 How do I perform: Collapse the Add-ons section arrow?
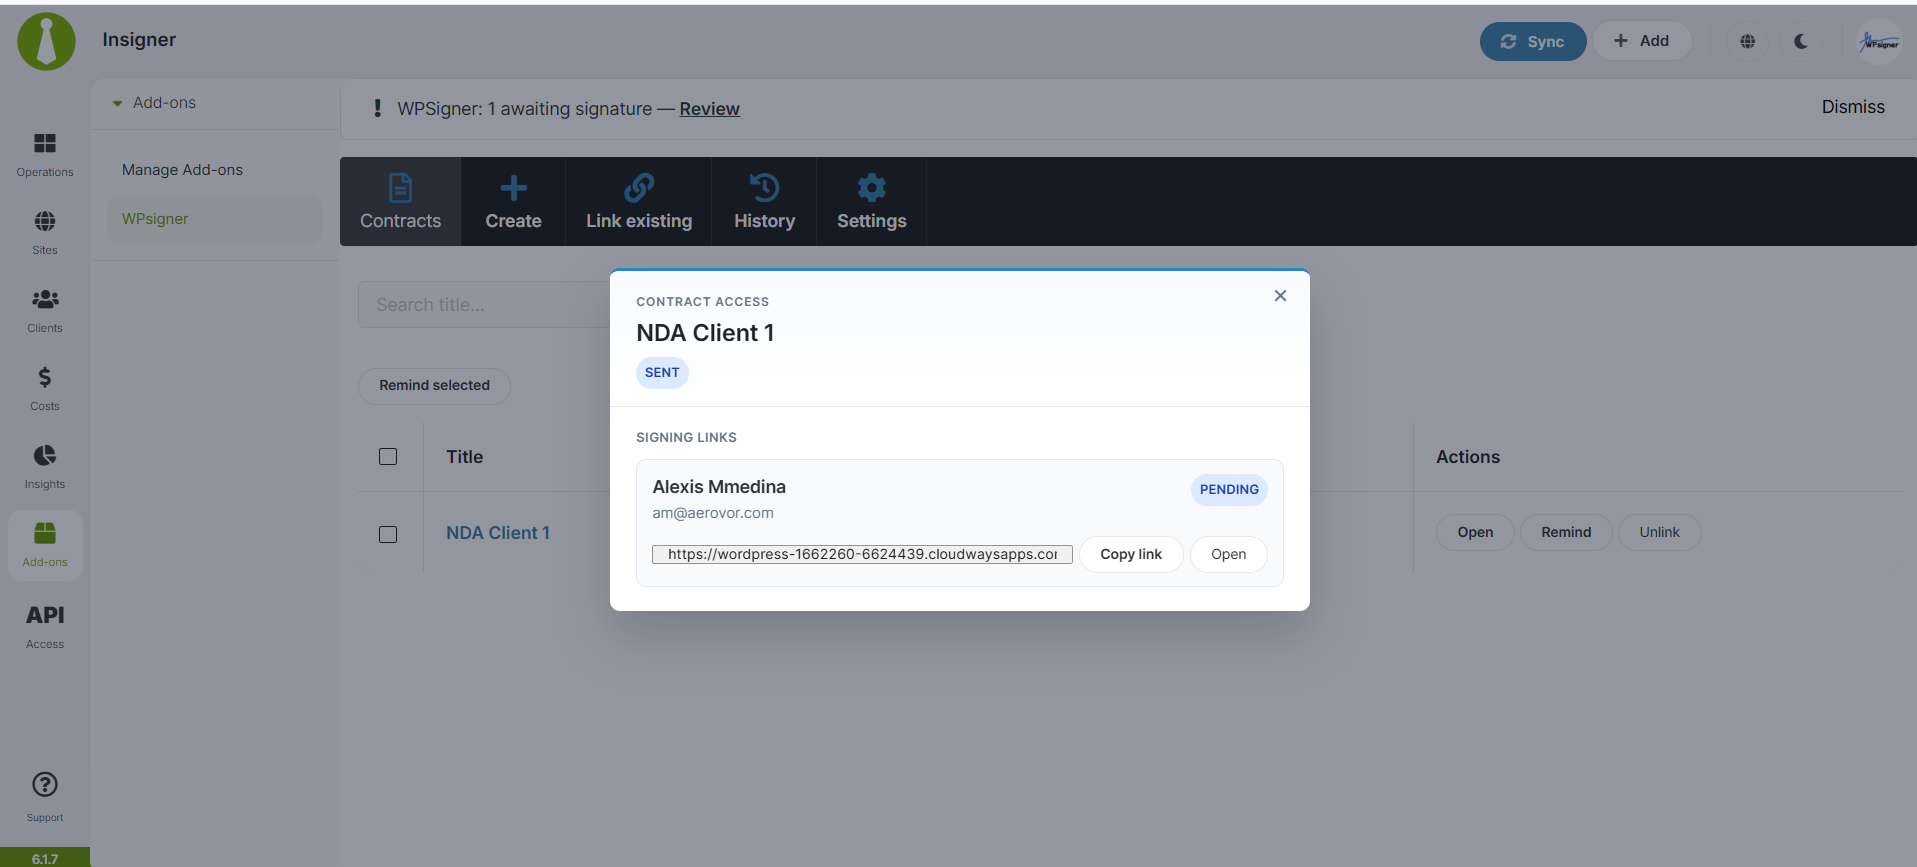[117, 103]
